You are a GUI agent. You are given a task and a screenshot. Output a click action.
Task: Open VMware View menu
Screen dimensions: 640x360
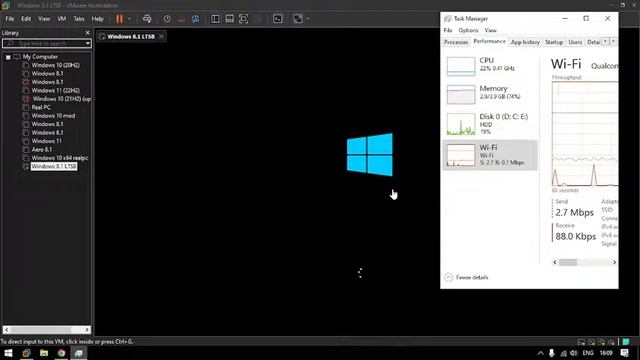44,19
